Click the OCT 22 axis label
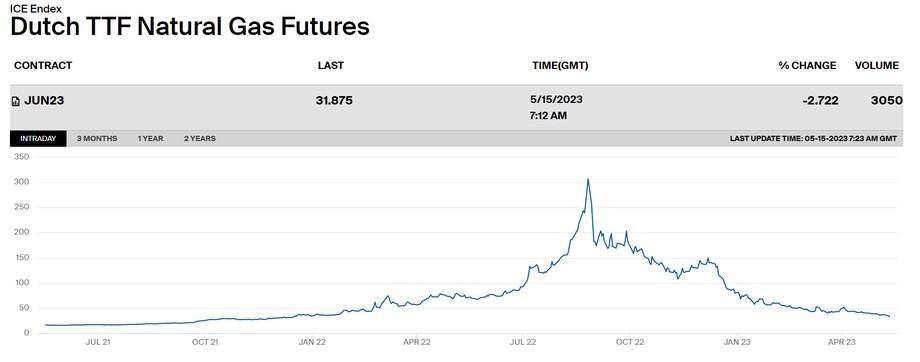The height and width of the screenshot is (362, 920). pyautogui.click(x=630, y=341)
